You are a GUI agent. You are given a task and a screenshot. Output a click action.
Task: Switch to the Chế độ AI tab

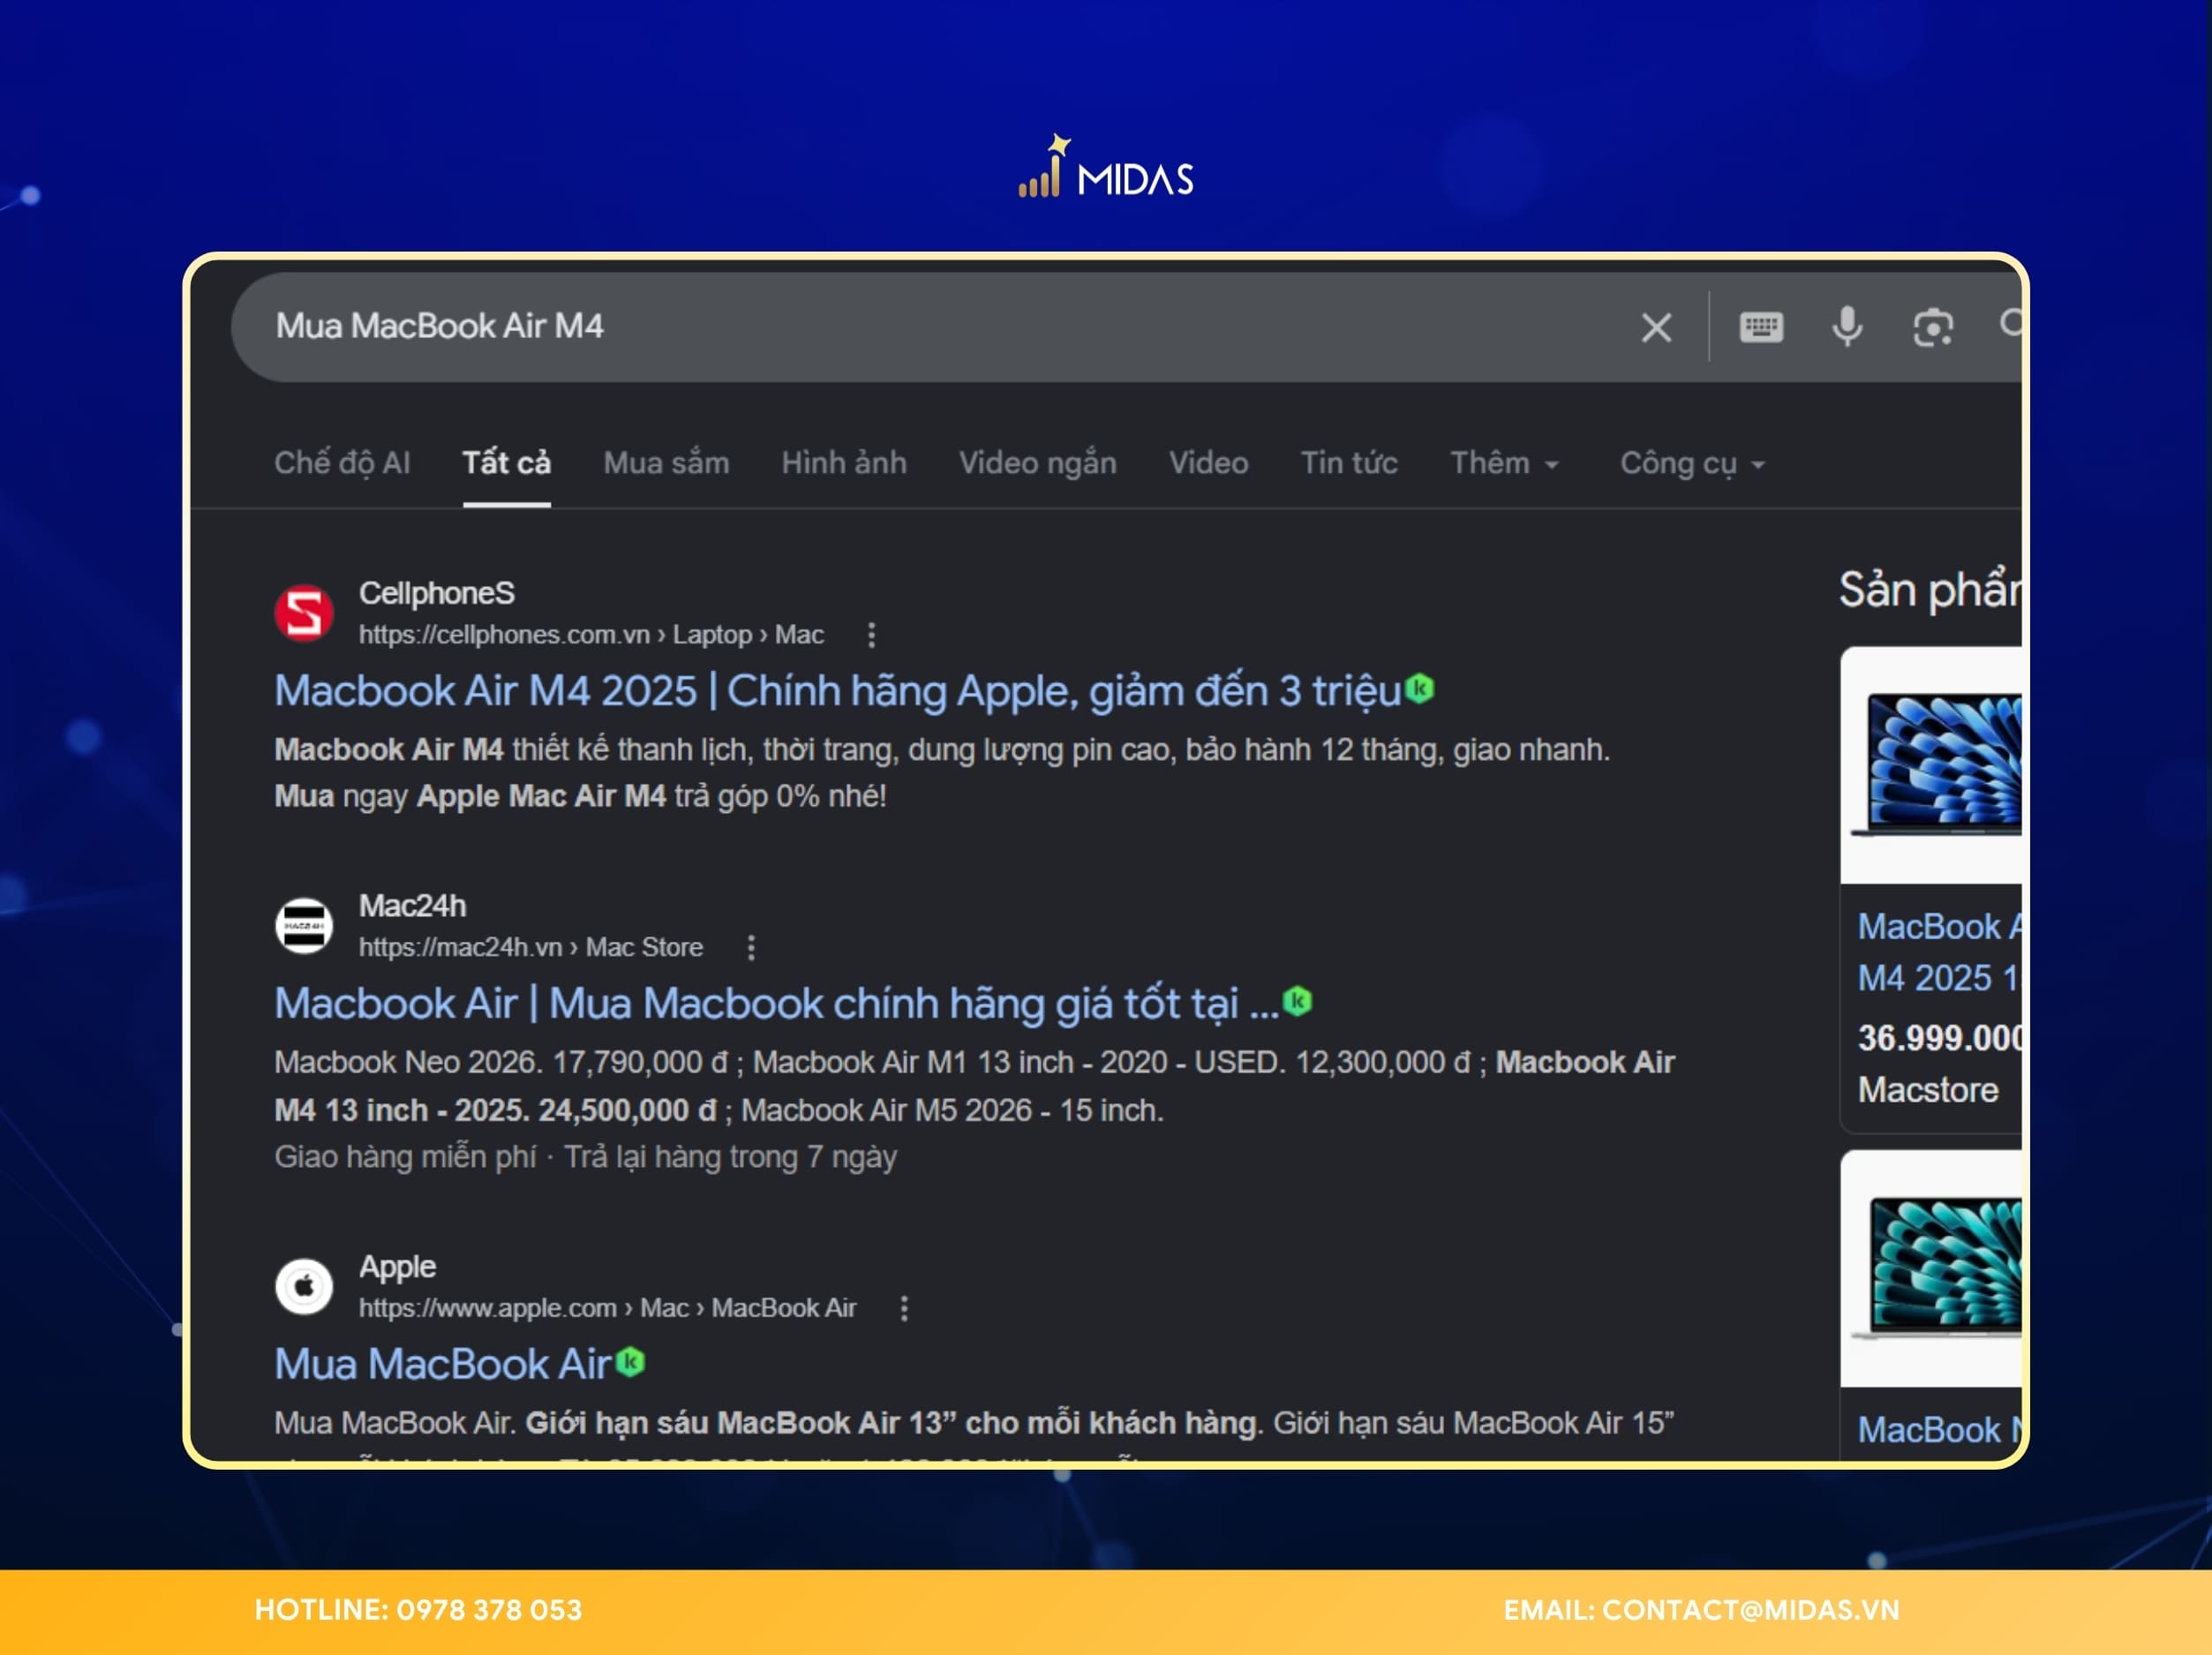pyautogui.click(x=342, y=463)
